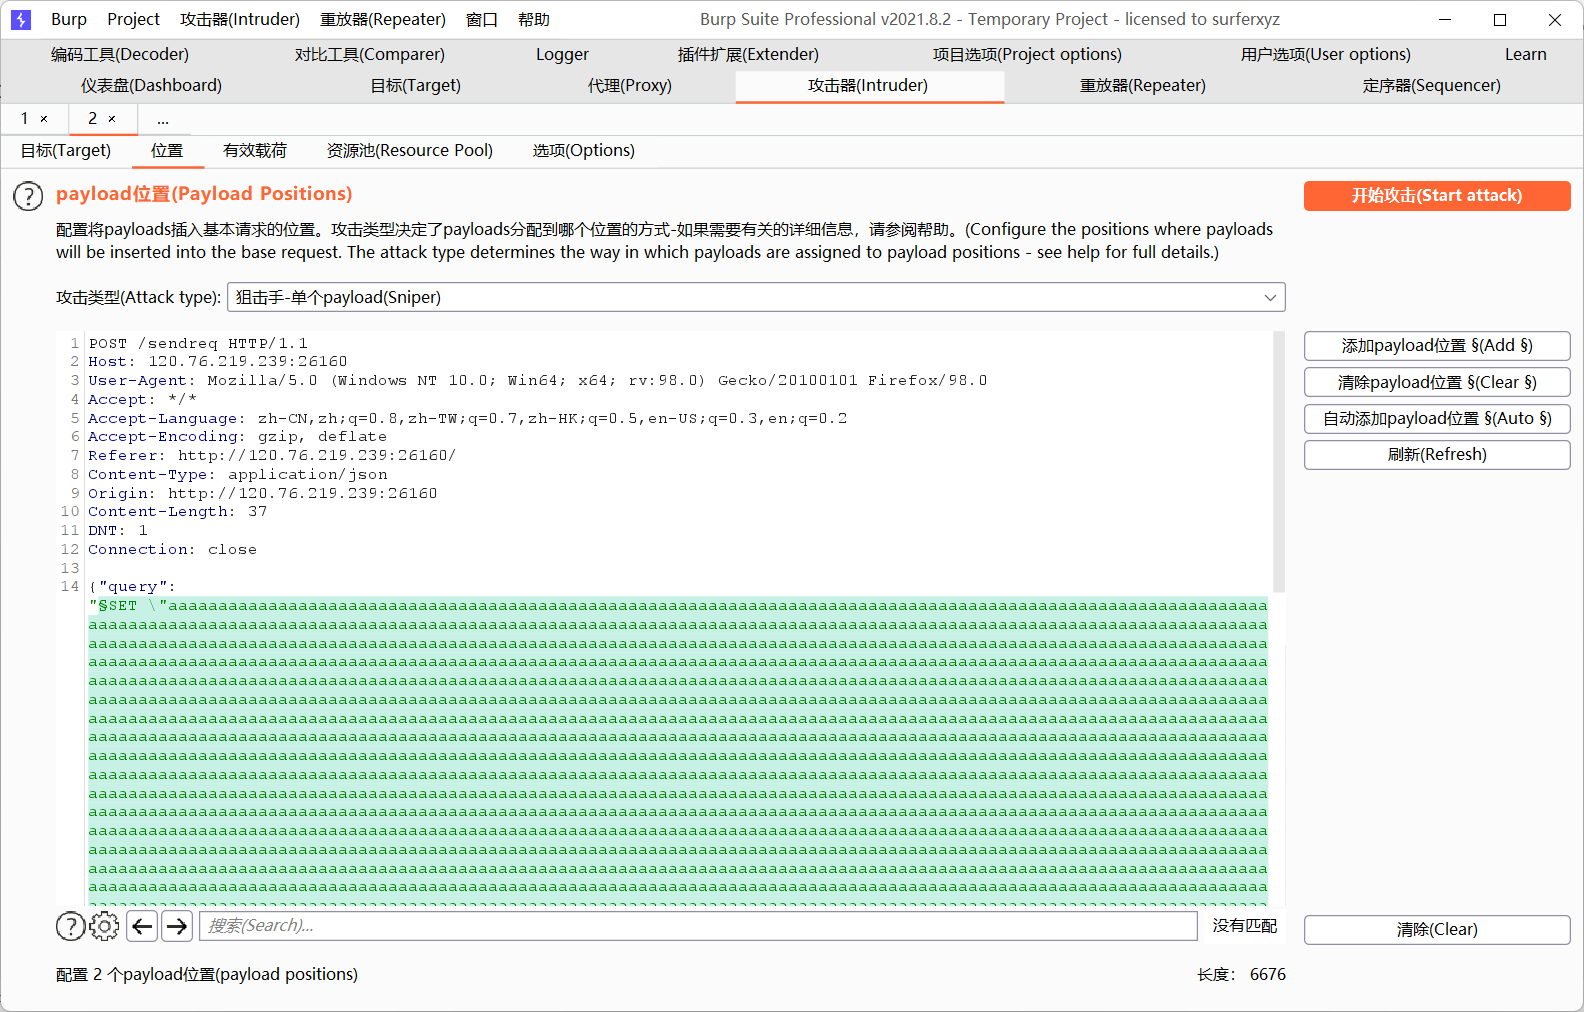Screen dimensions: 1584x1012
Task: Switch to 仪表盘(Dashboard) tab
Action: click(x=151, y=85)
